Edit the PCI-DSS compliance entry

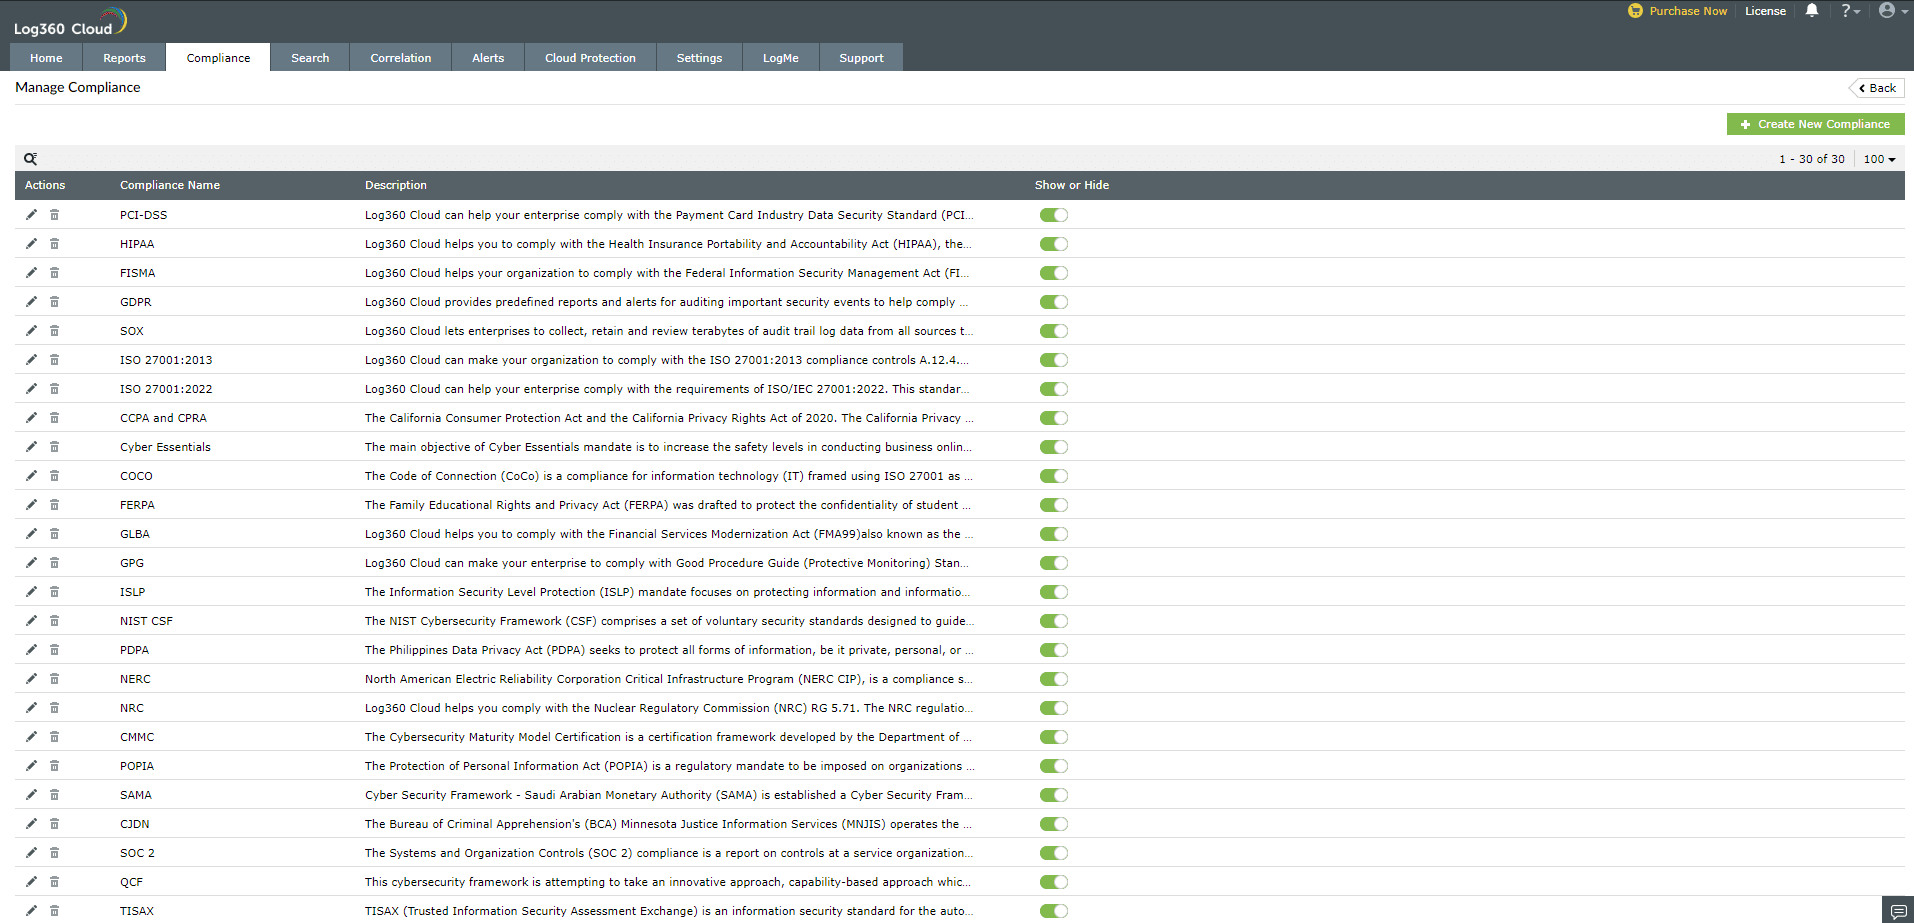point(31,215)
